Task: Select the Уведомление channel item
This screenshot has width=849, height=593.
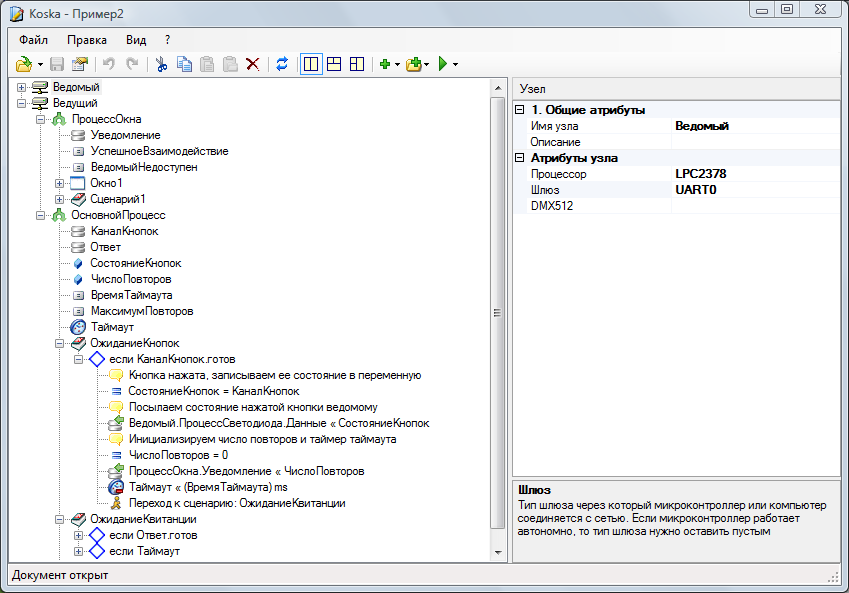Action: tap(125, 135)
